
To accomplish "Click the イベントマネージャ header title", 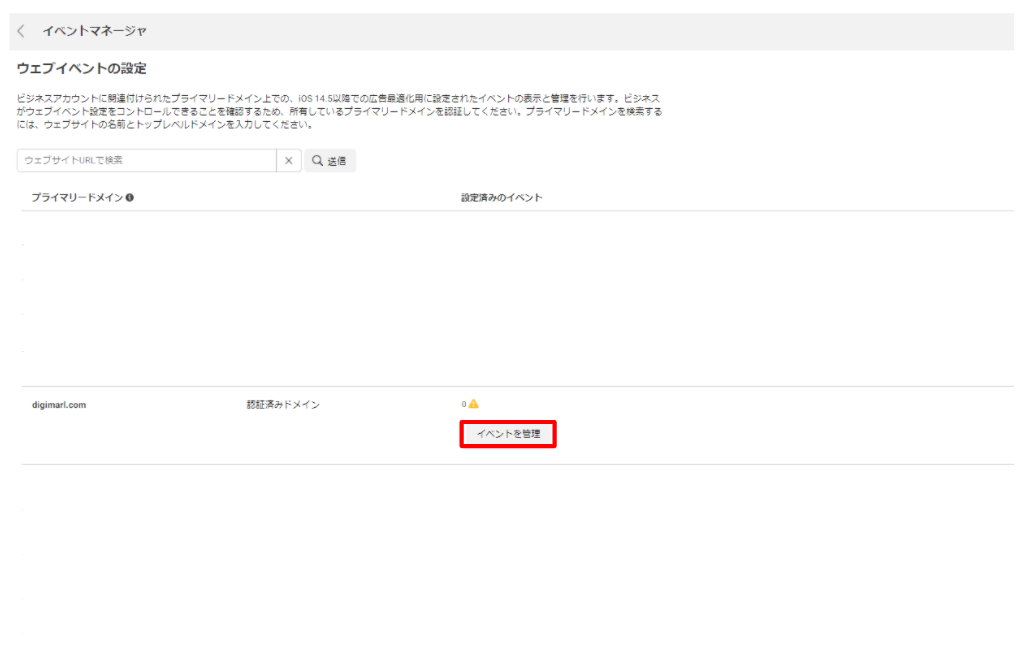I will [x=95, y=31].
